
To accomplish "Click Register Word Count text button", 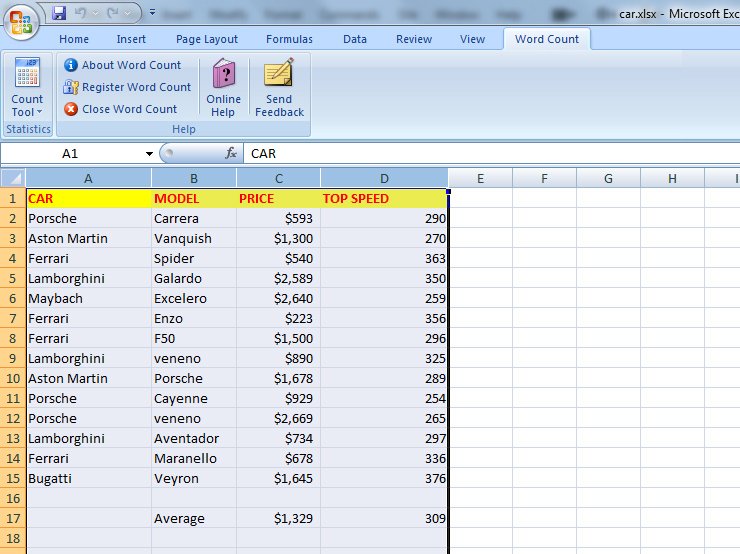I will (136, 87).
